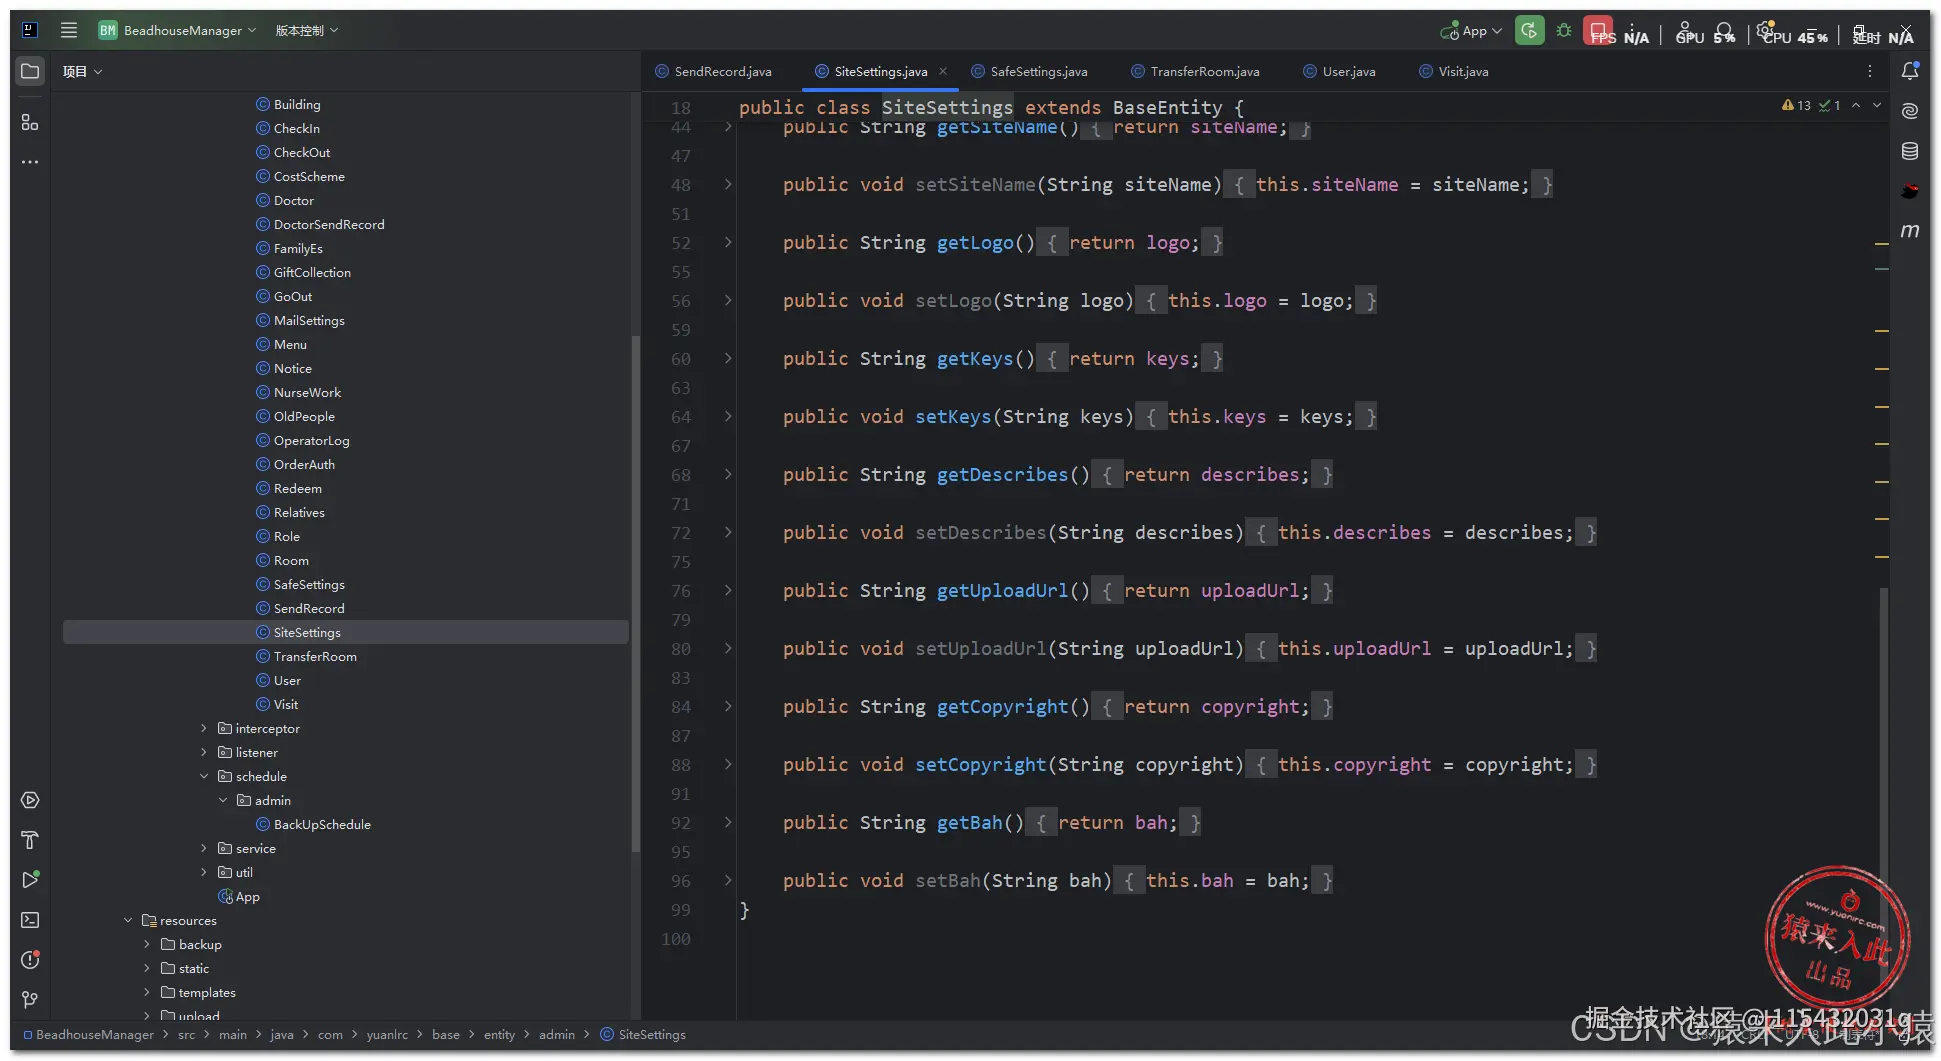Screen dimensions: 1941x1061
Task: Click the 13 warnings indicator
Action: (1796, 105)
